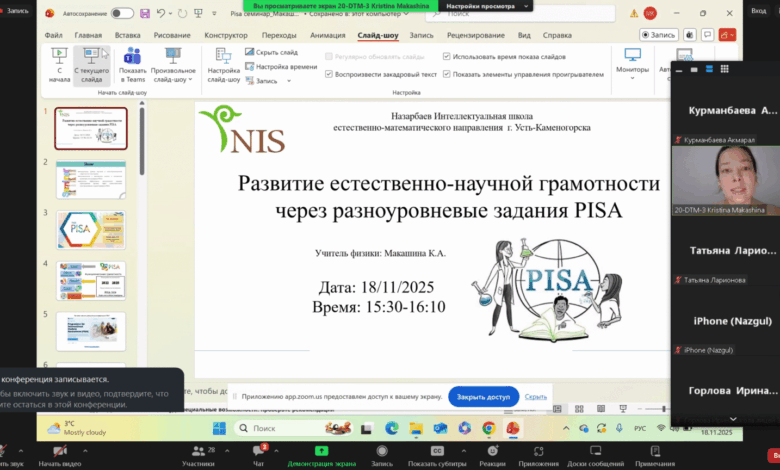Viewport: 780px width, 470px height.
Task: Uncheck 'Воспроизвести закадровый текст' checkbox
Action: [330, 74]
